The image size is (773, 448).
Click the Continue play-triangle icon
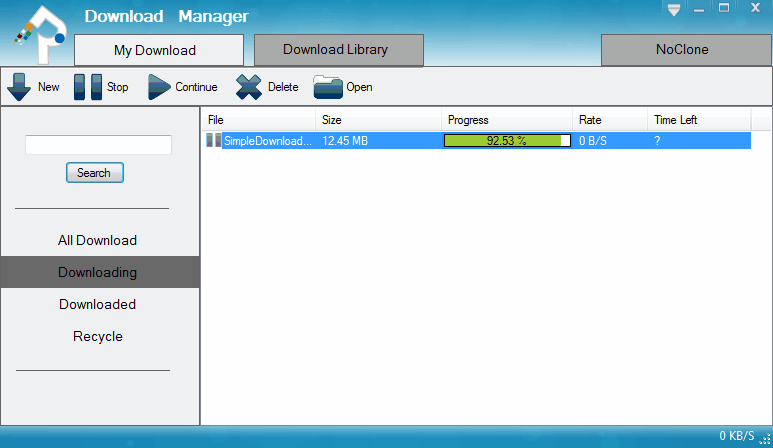coord(159,87)
